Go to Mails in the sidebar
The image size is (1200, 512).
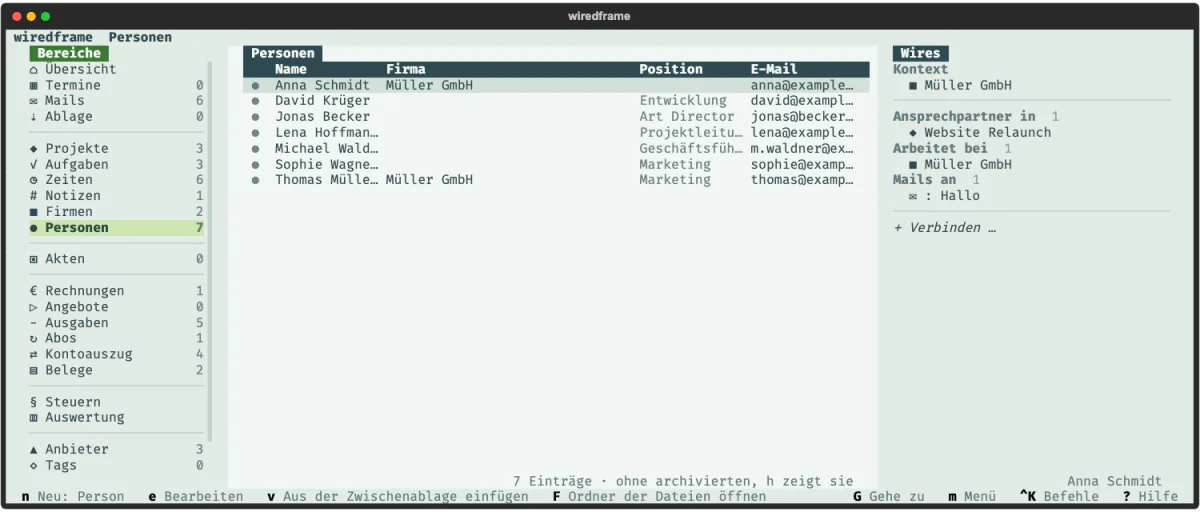tap(117, 101)
